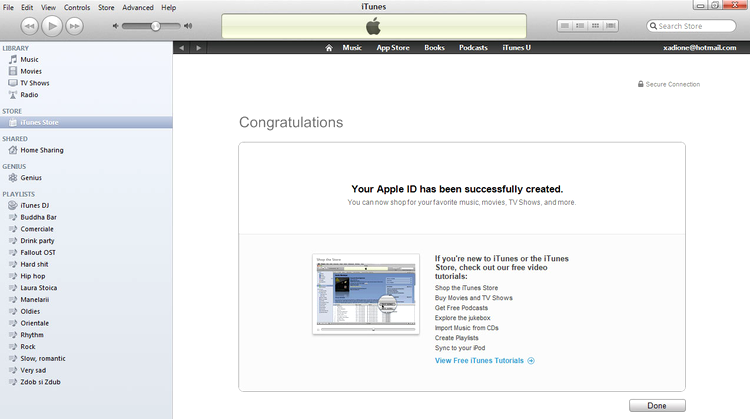
Task: Click the volume slider knob
Action: (155, 26)
